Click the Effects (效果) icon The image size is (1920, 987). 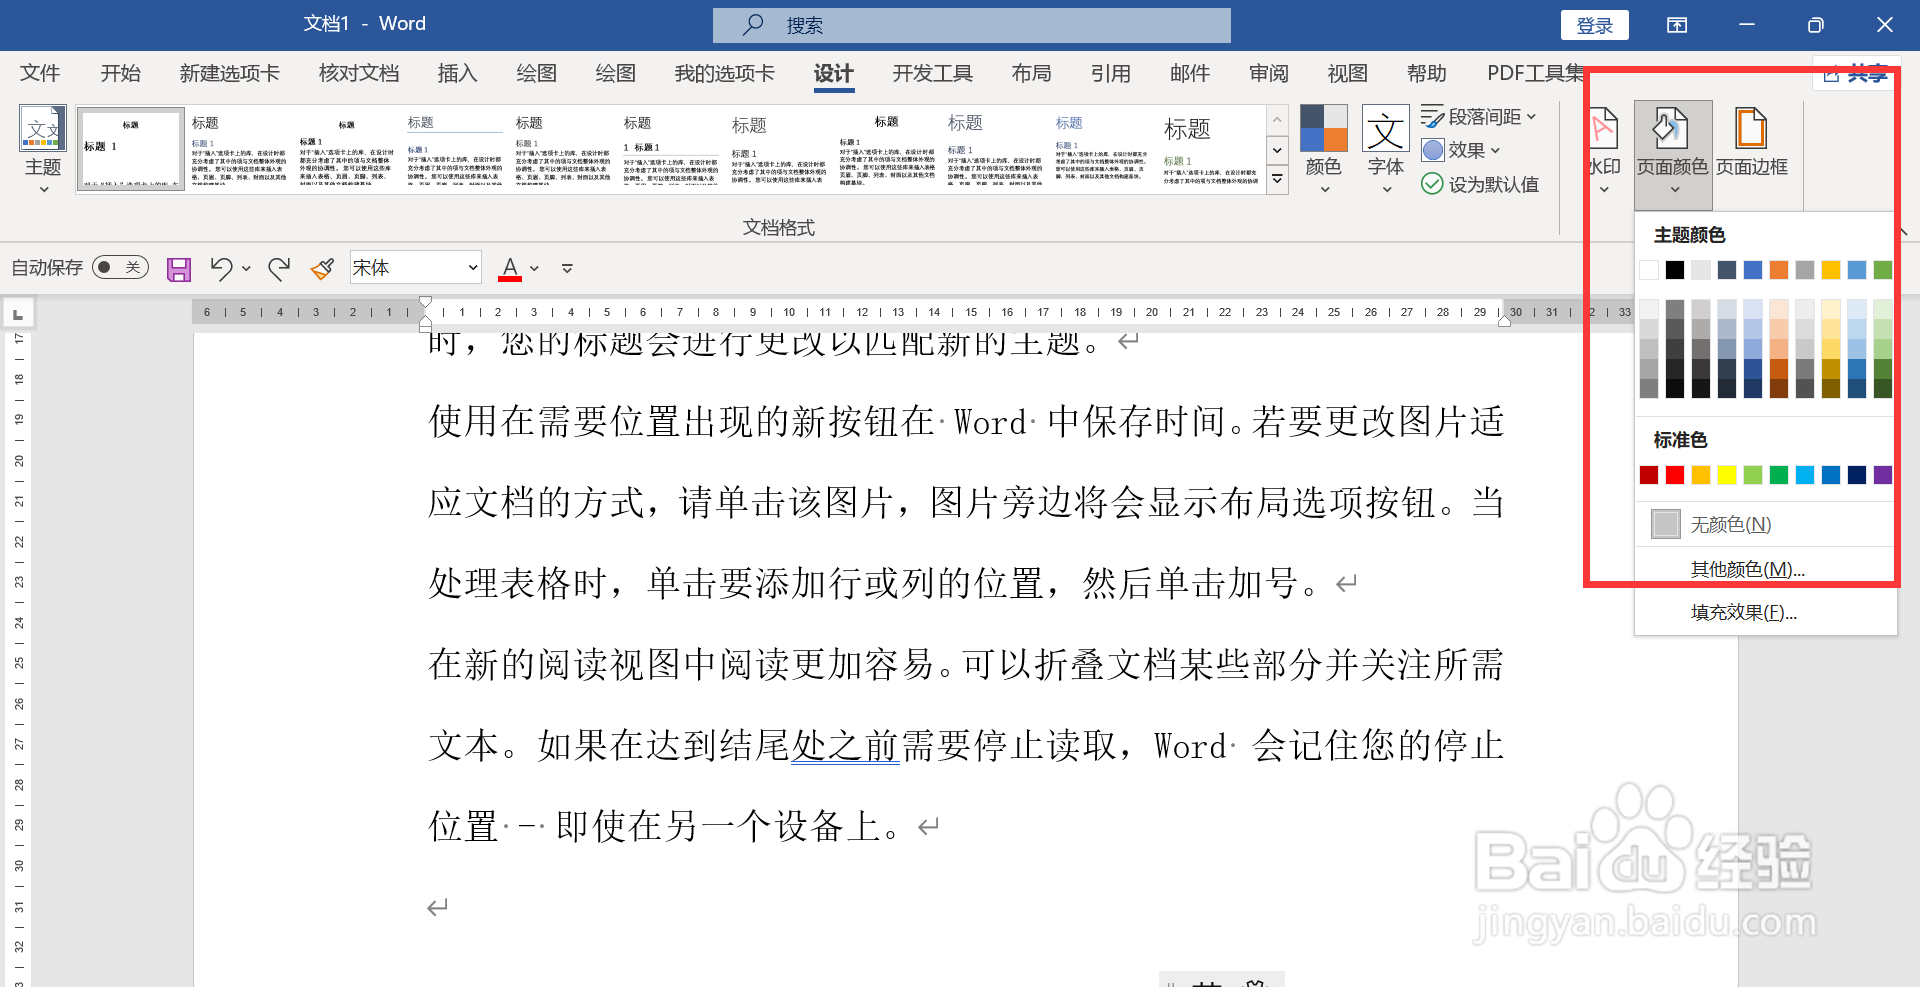(1433, 150)
